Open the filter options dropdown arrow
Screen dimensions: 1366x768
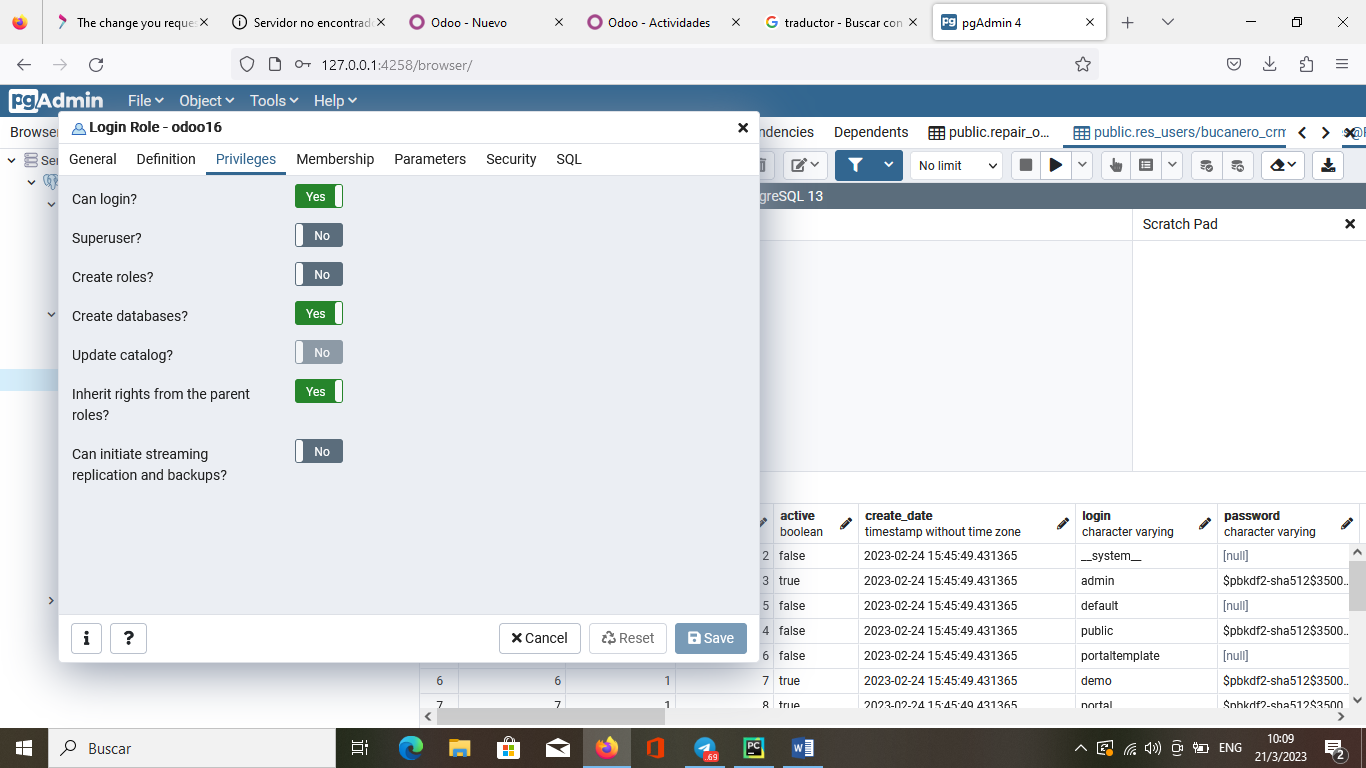889,165
